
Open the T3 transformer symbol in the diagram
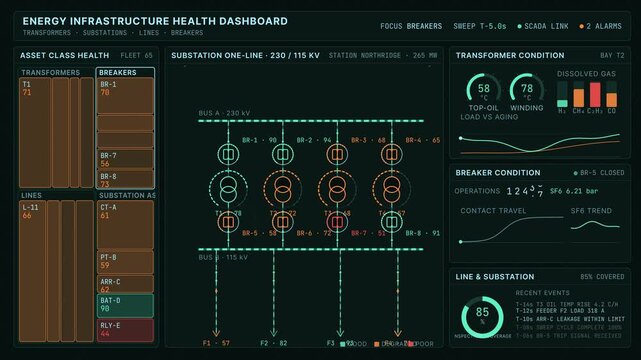[337, 189]
